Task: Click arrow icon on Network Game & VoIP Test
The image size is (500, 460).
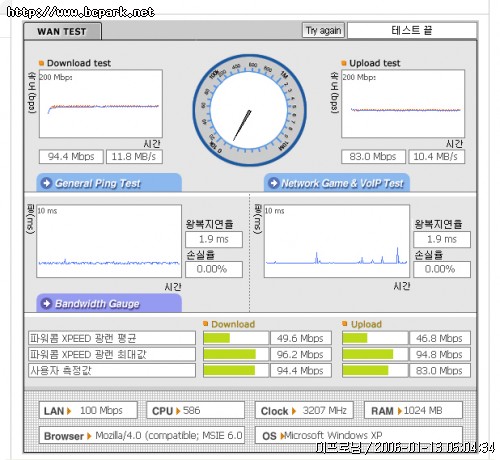Action: click(273, 183)
